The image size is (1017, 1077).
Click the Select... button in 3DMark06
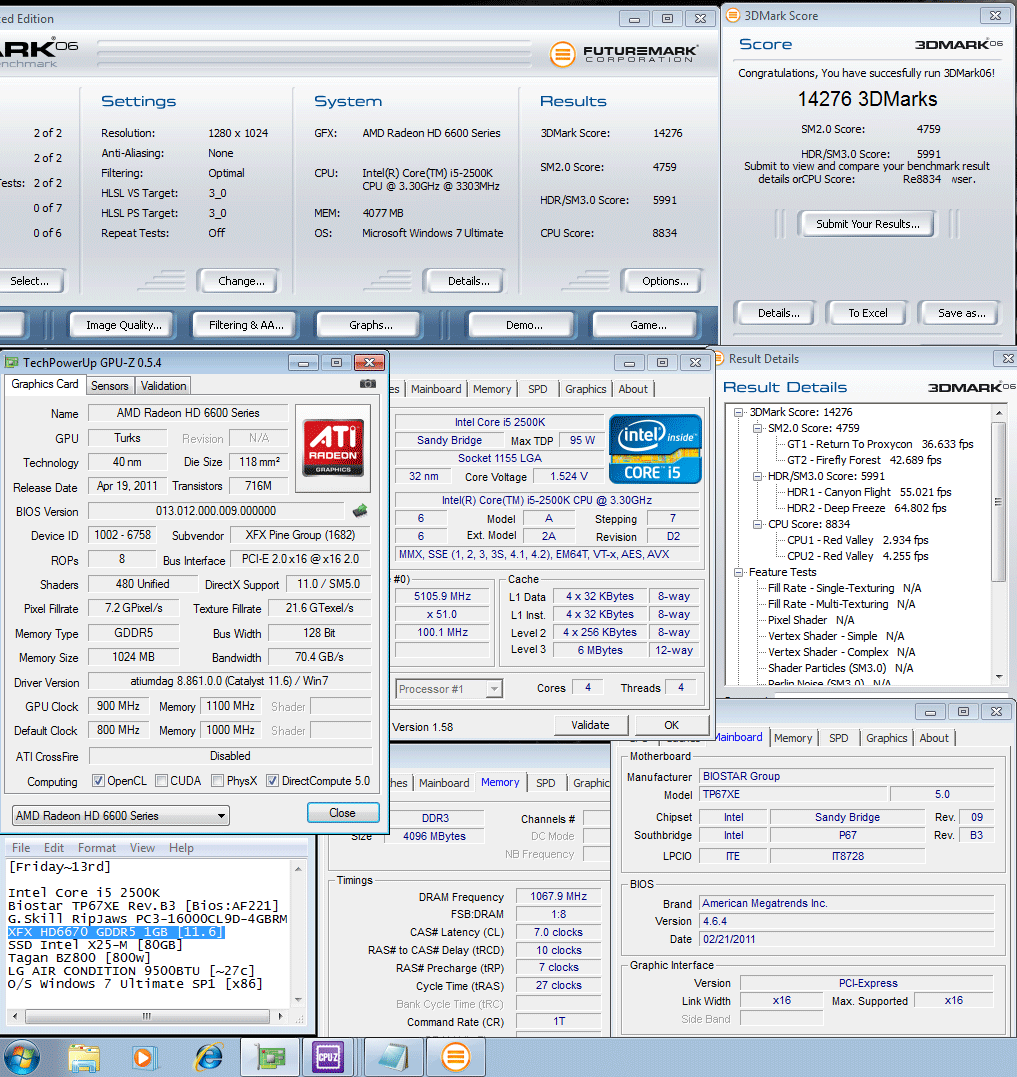coord(30,281)
